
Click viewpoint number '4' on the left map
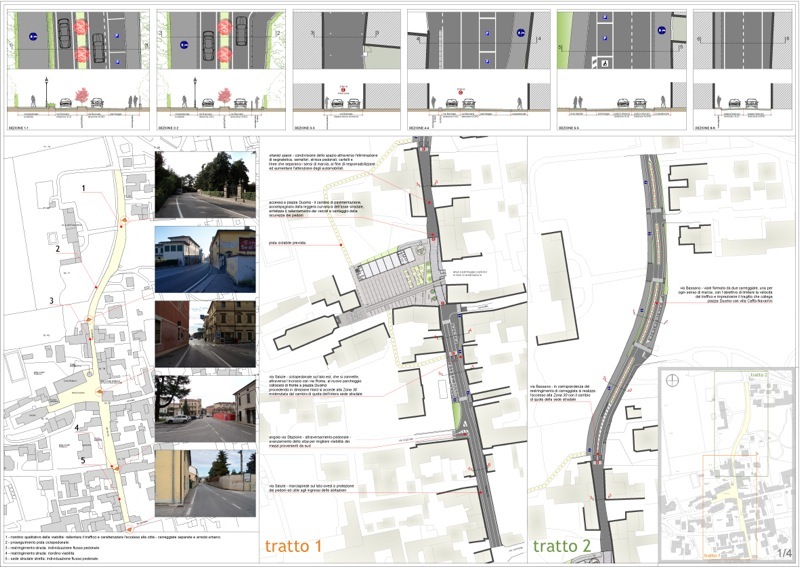[x=77, y=428]
